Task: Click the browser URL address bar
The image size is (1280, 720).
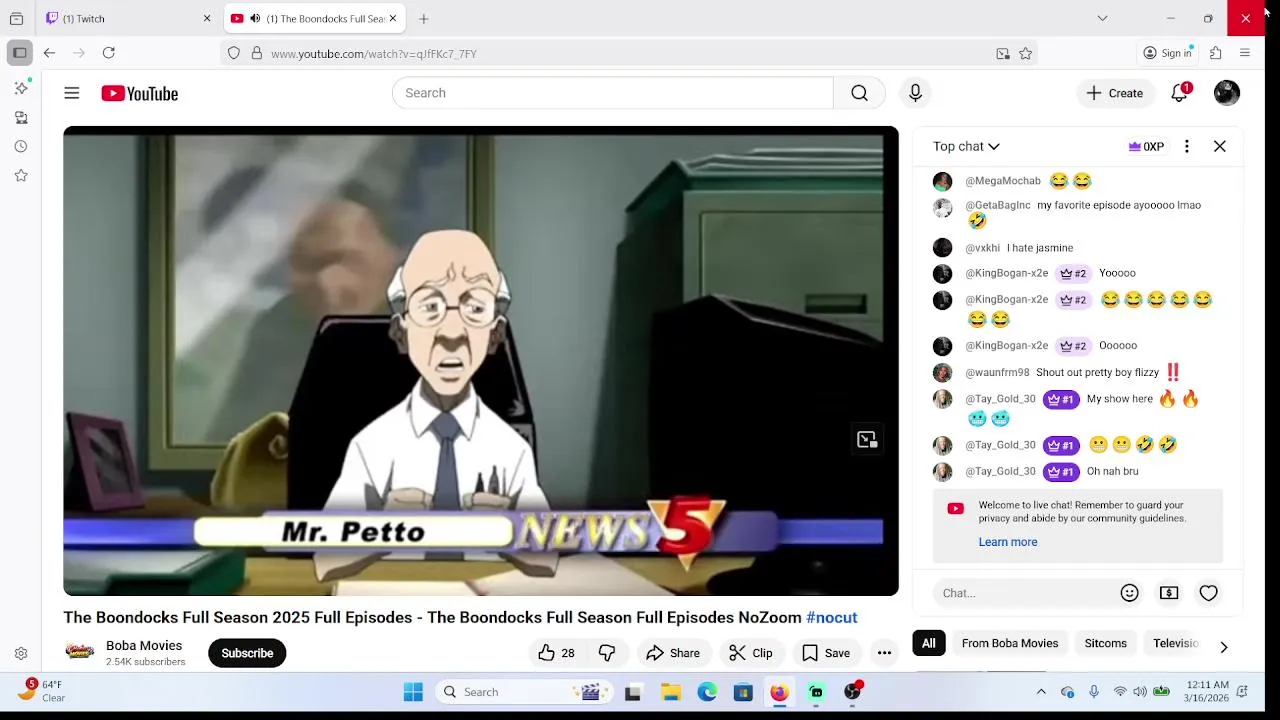Action: coord(630,54)
